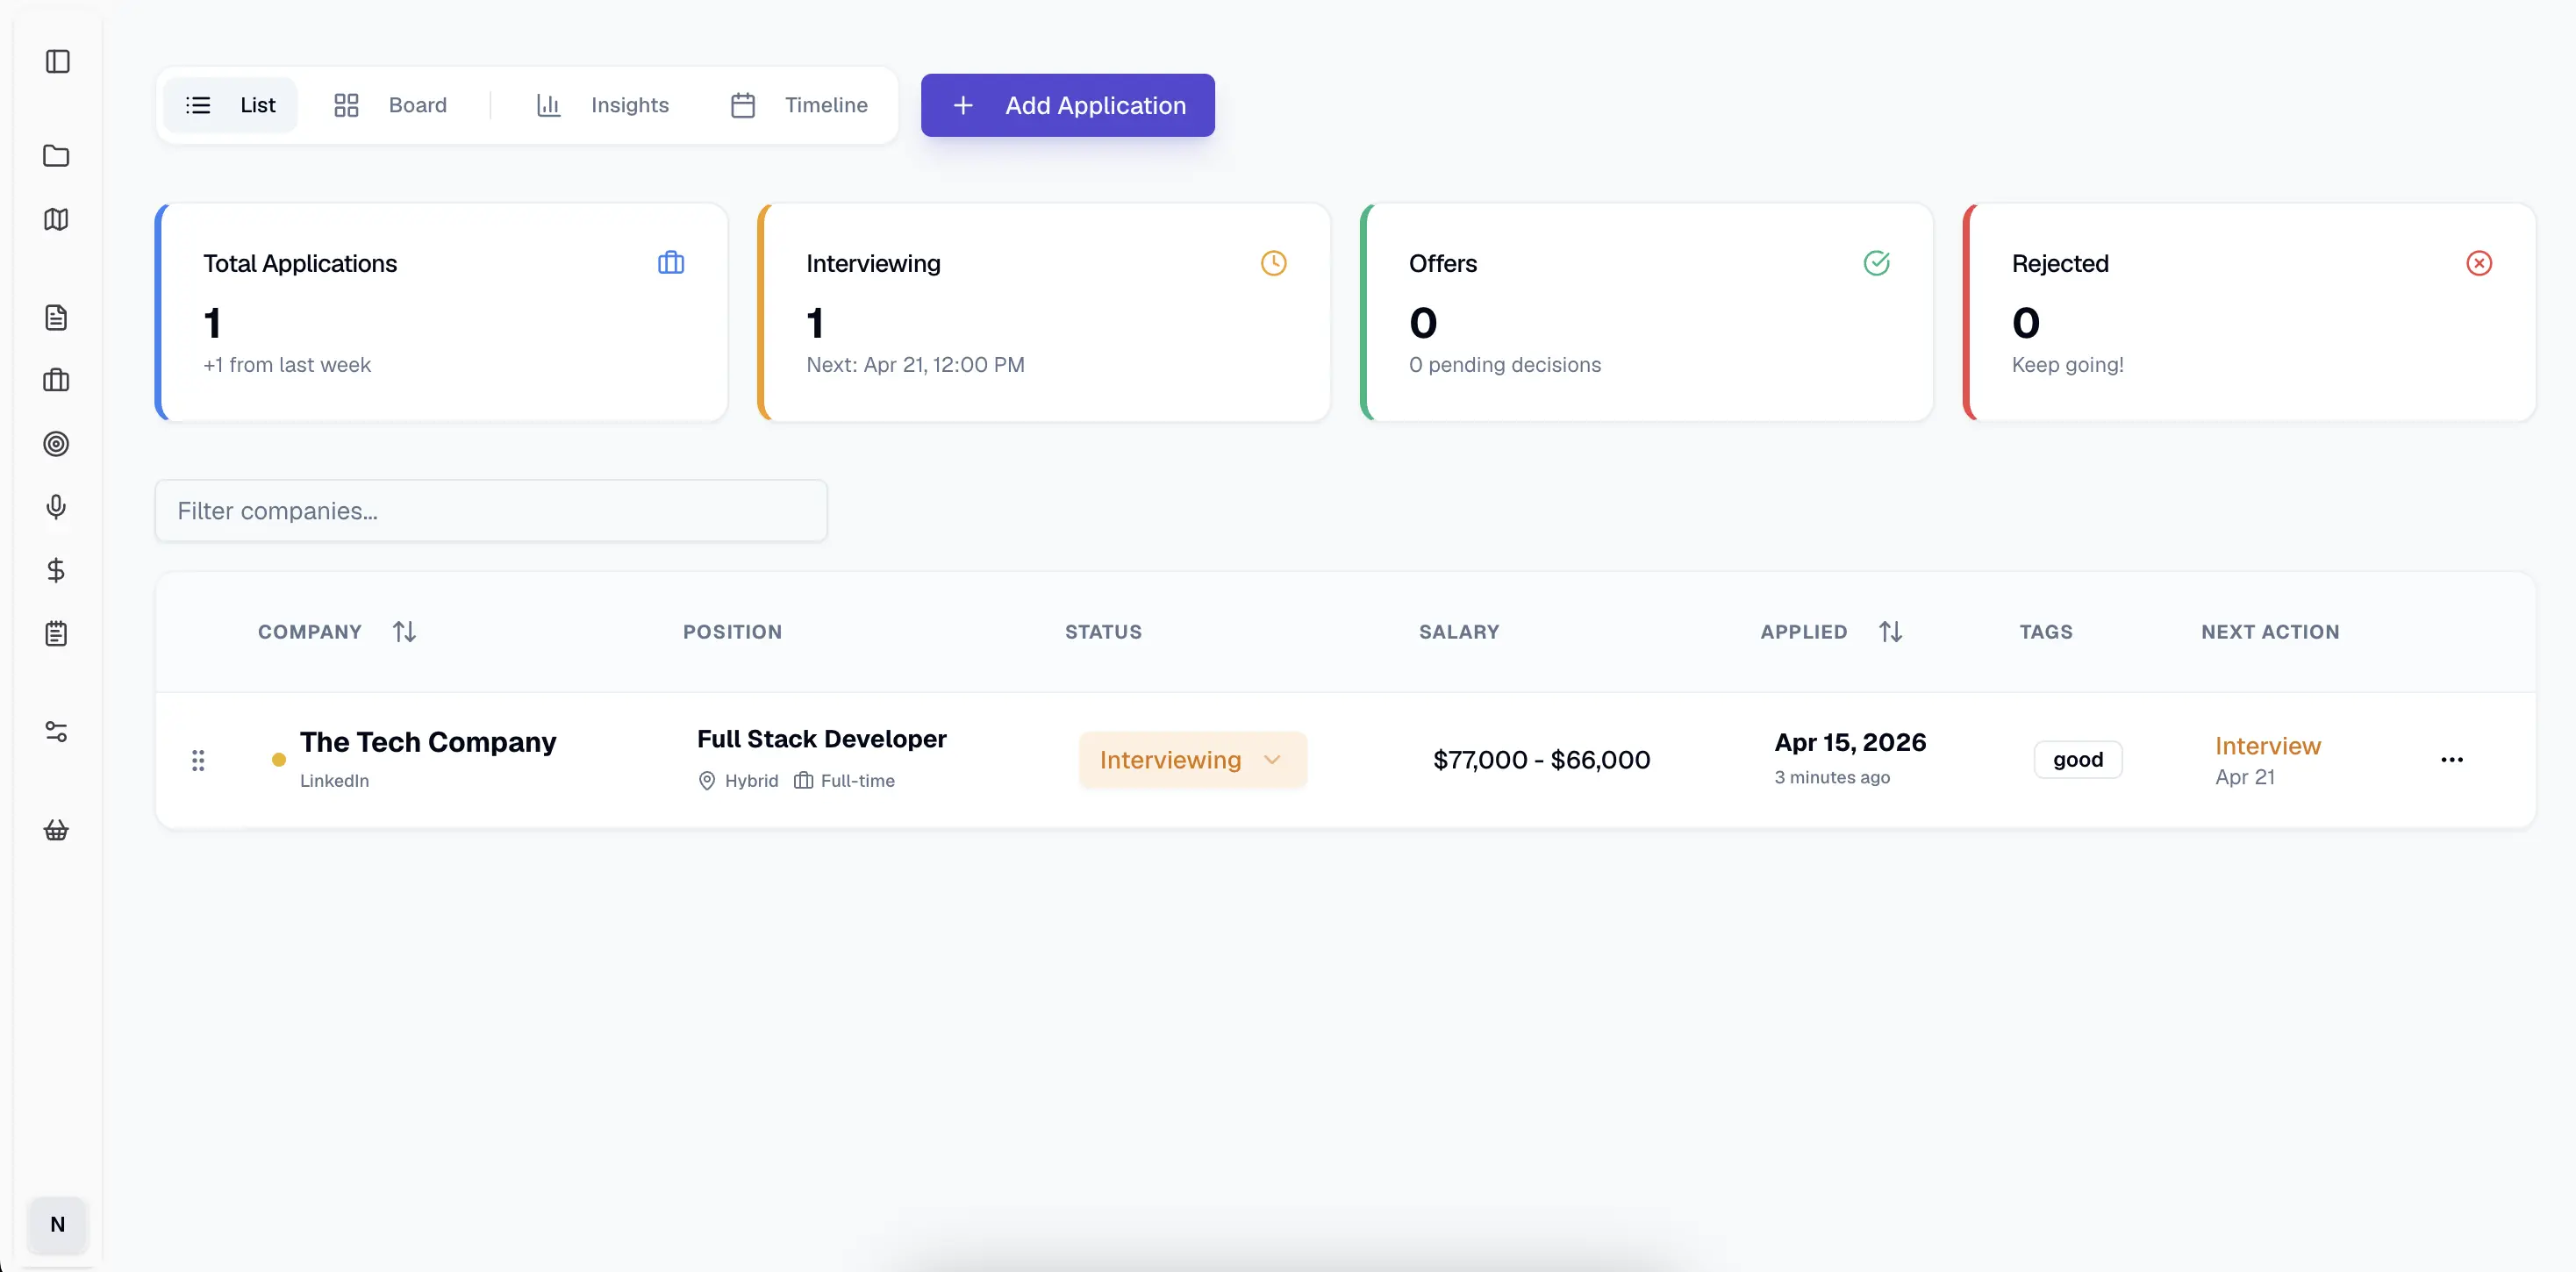Click the Add Application button
2576x1272 pixels.
pos(1067,105)
